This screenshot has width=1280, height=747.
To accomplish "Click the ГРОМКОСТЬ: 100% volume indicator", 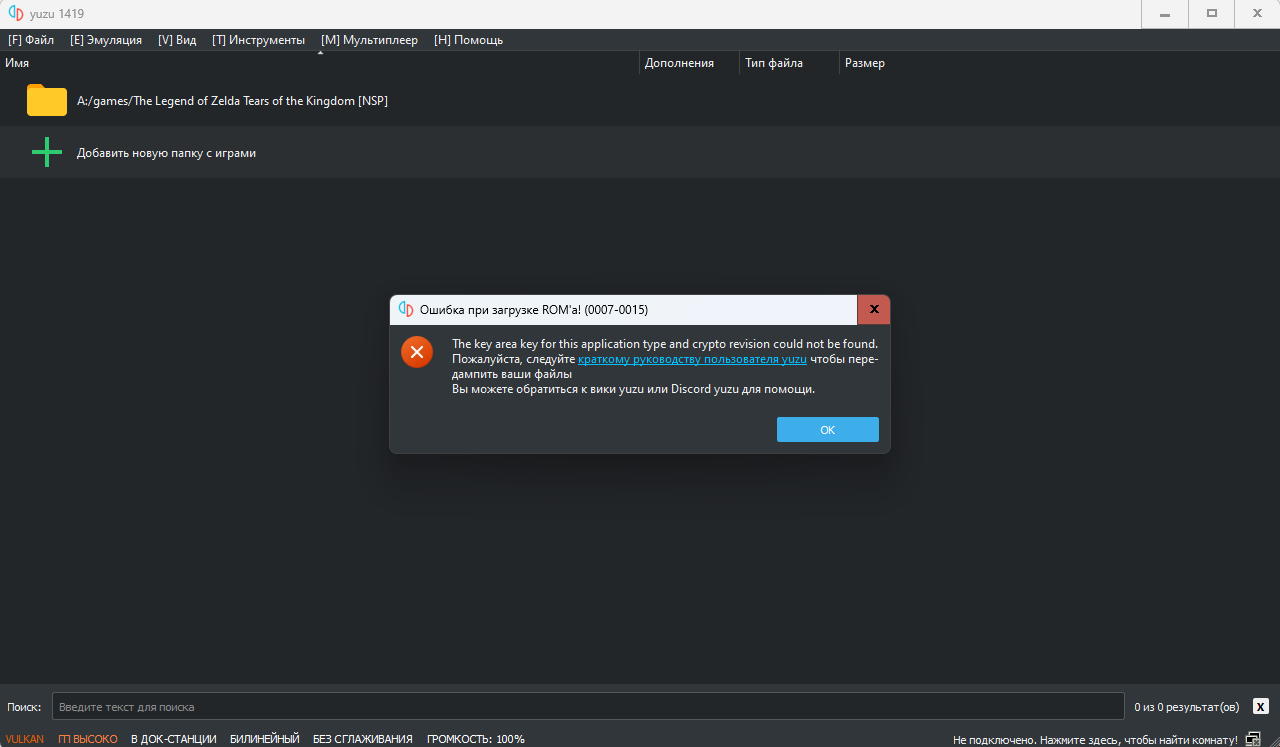I will coord(476,740).
